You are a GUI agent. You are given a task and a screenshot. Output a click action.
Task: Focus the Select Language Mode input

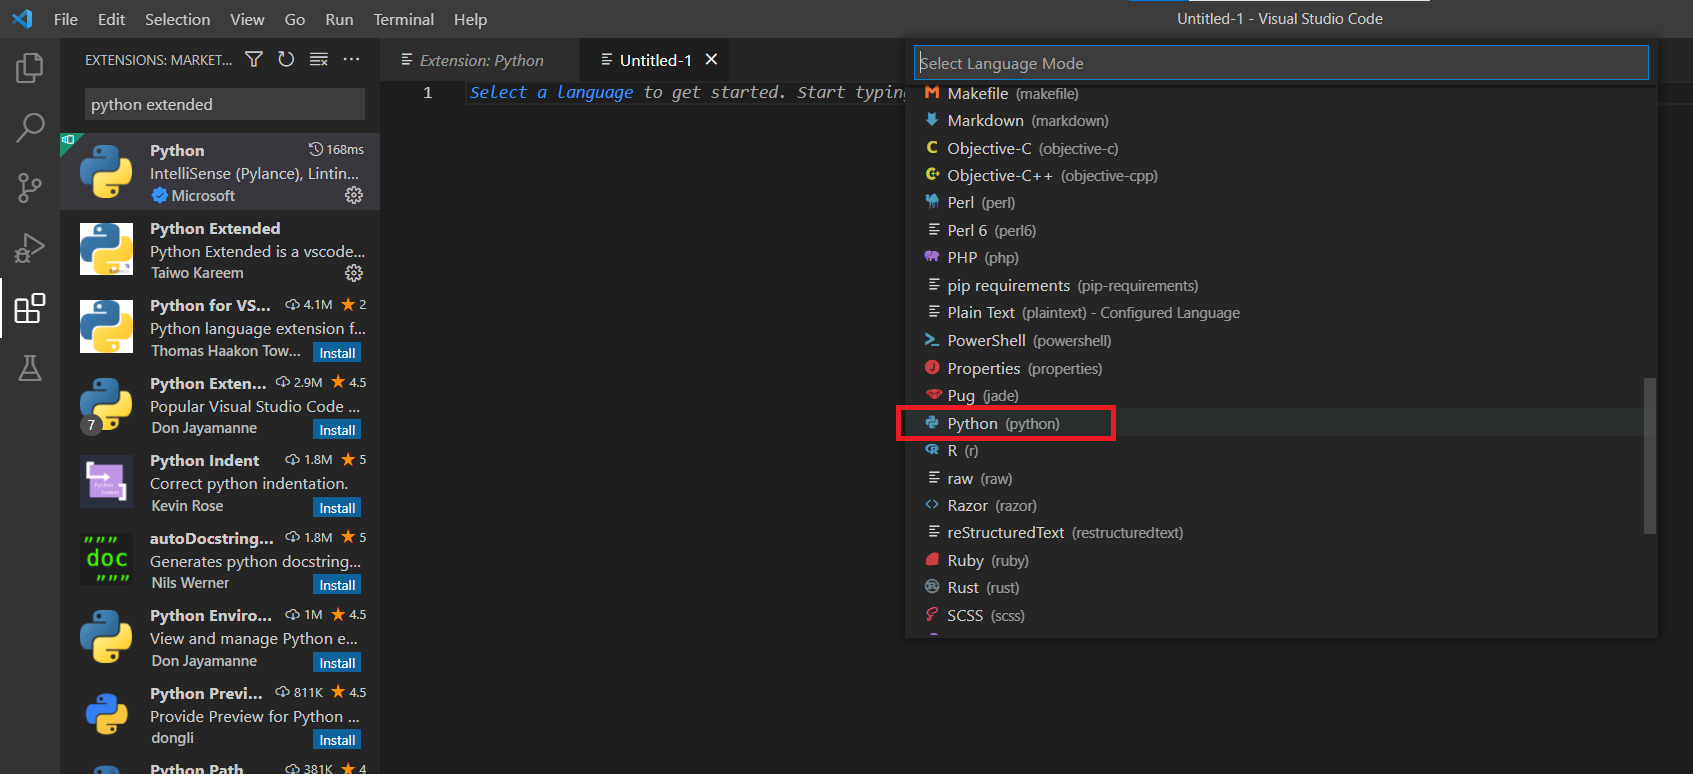pyautogui.click(x=1281, y=63)
